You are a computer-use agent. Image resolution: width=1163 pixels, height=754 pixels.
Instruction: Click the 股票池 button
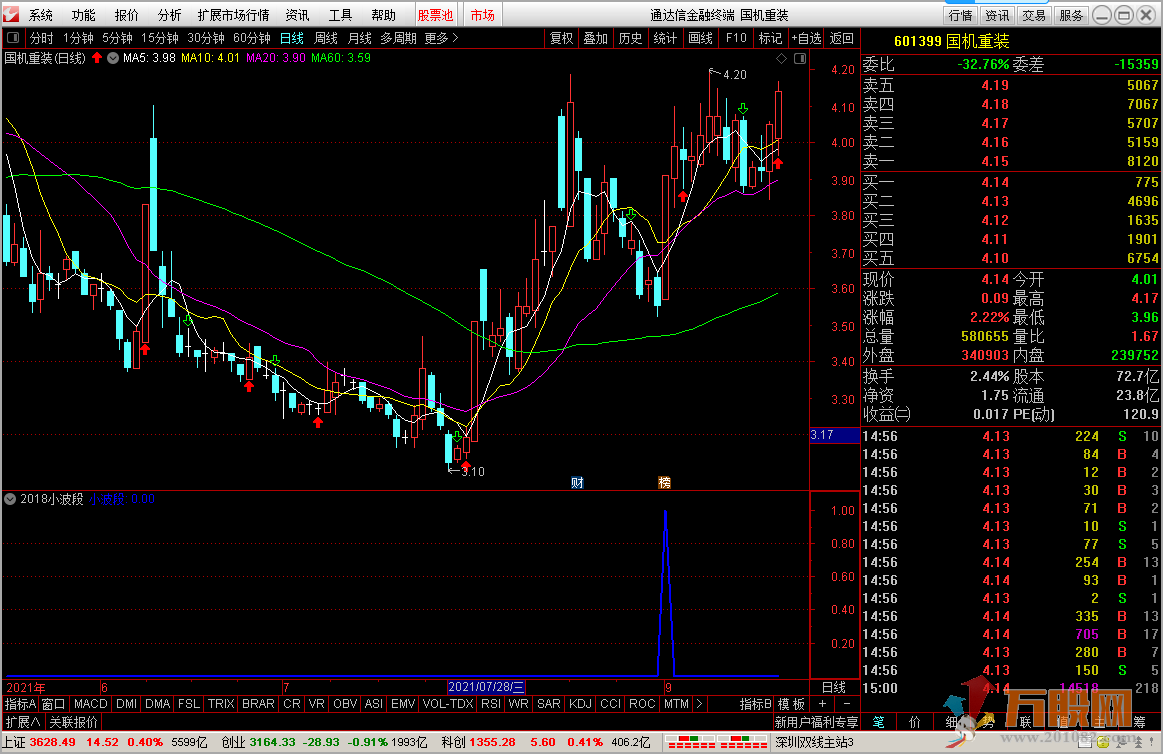click(x=435, y=15)
